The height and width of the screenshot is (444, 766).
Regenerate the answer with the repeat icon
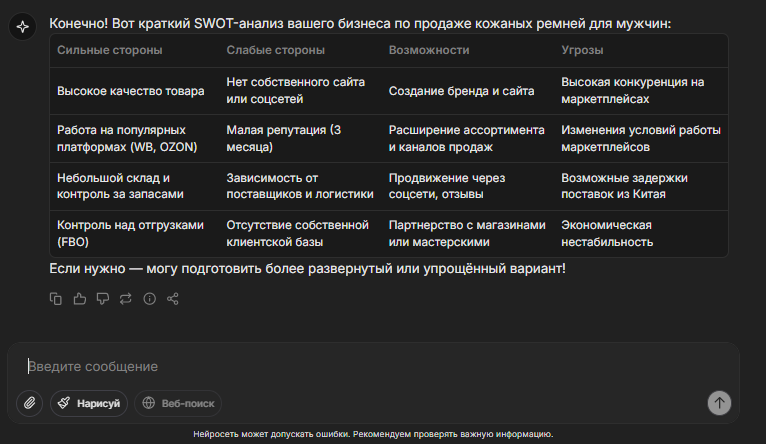click(x=126, y=298)
